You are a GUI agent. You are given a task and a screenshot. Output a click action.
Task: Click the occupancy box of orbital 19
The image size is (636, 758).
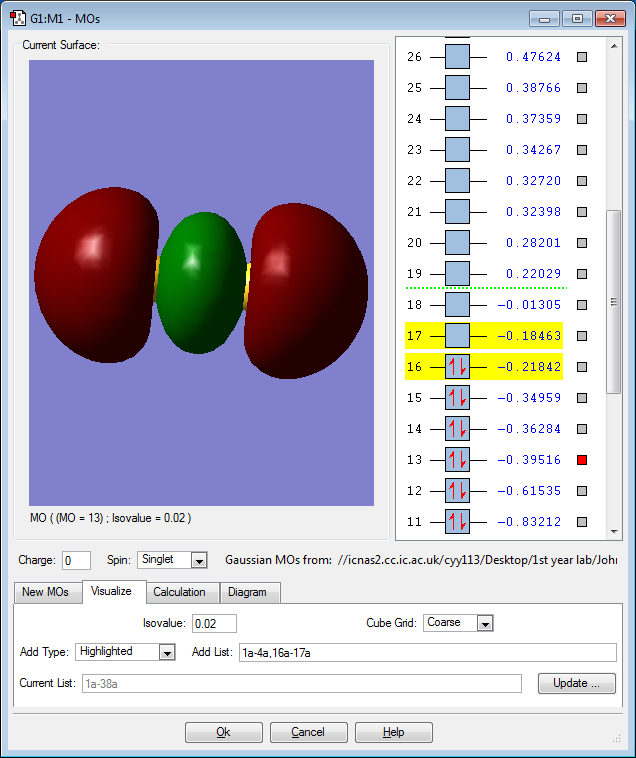click(x=457, y=274)
